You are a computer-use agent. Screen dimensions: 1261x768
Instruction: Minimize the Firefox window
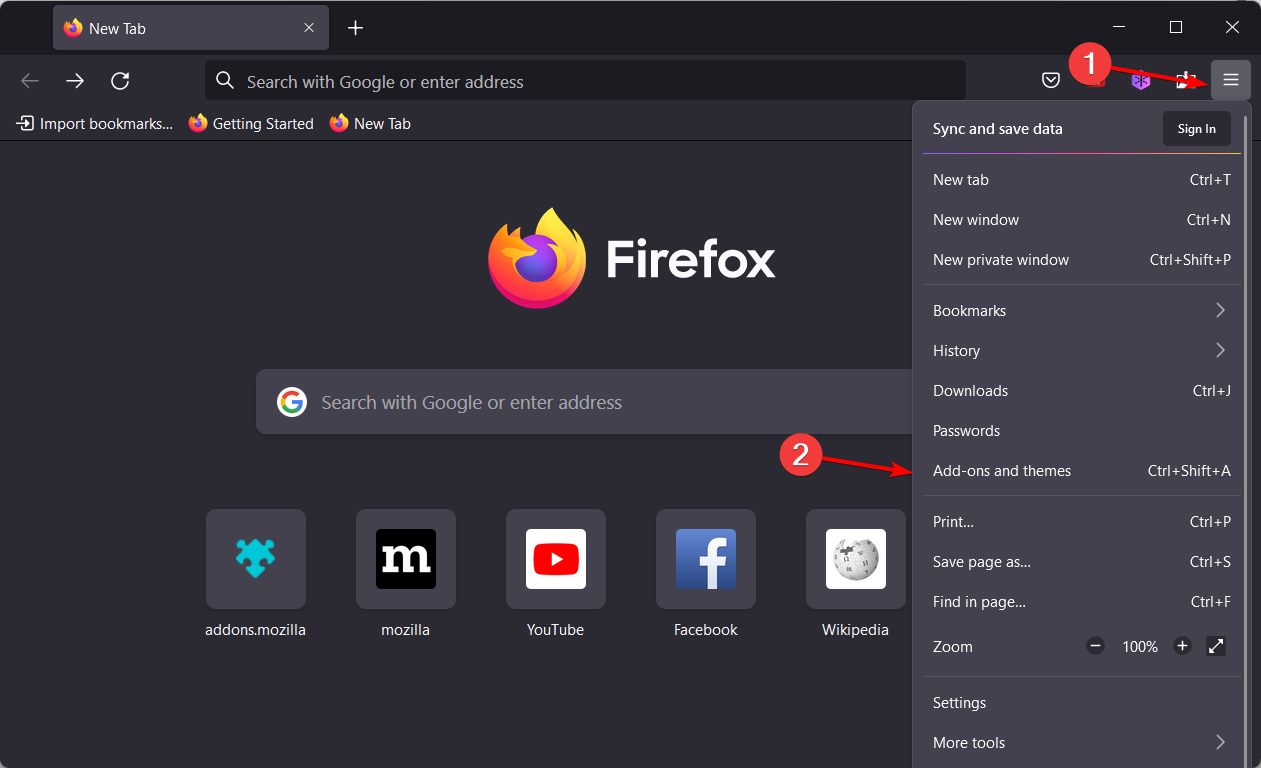(1119, 27)
